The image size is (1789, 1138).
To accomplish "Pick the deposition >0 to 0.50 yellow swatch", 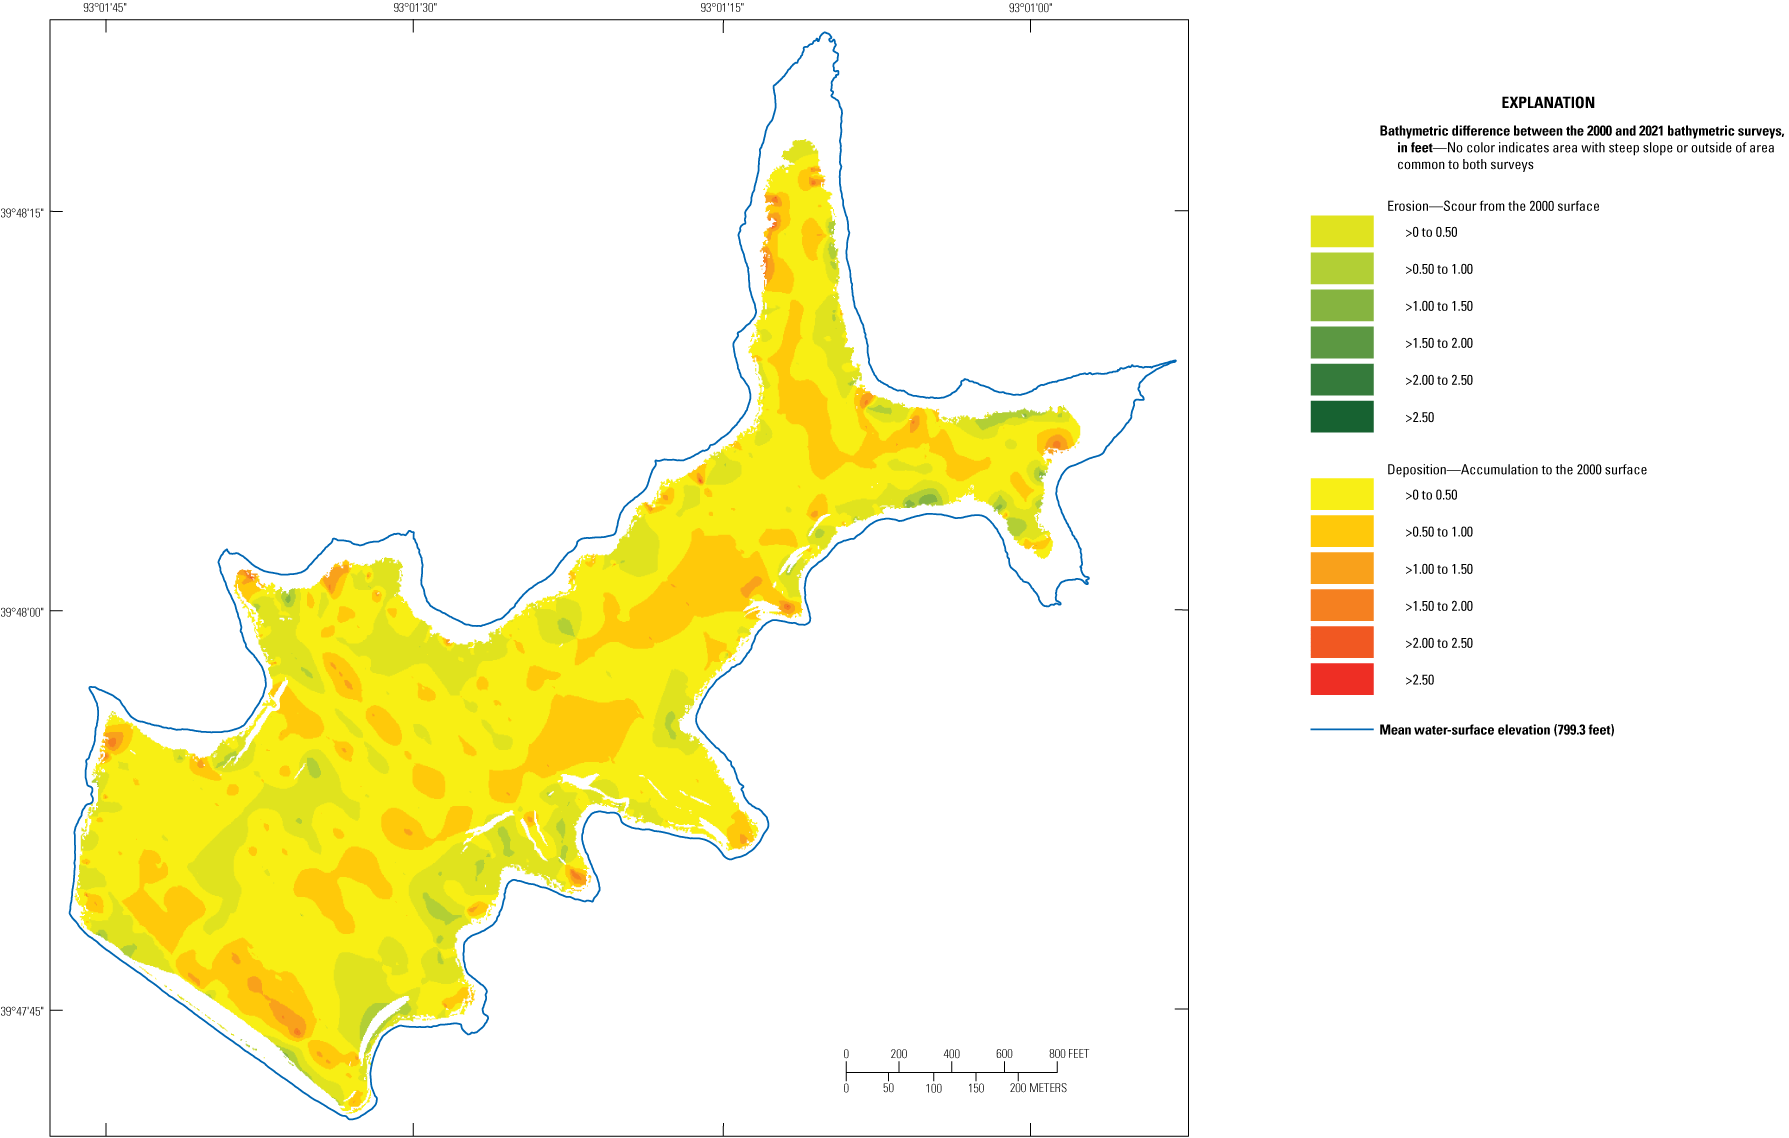I will (1341, 495).
